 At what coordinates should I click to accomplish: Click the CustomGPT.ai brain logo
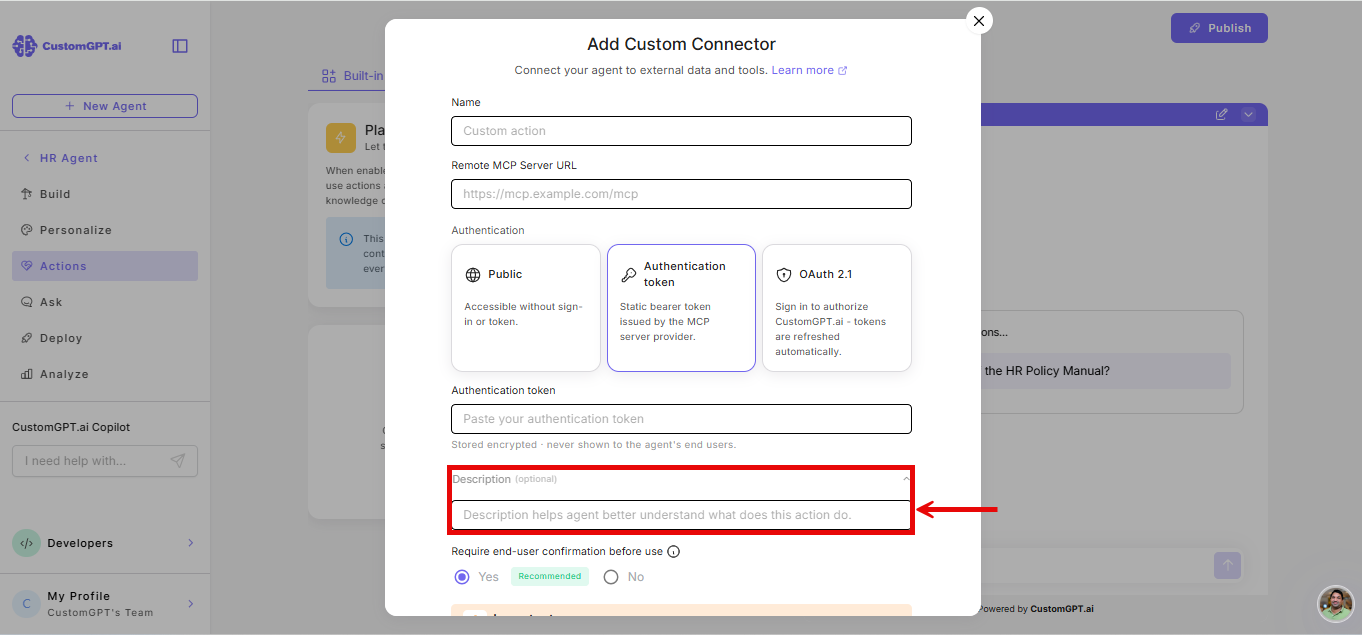coord(24,46)
